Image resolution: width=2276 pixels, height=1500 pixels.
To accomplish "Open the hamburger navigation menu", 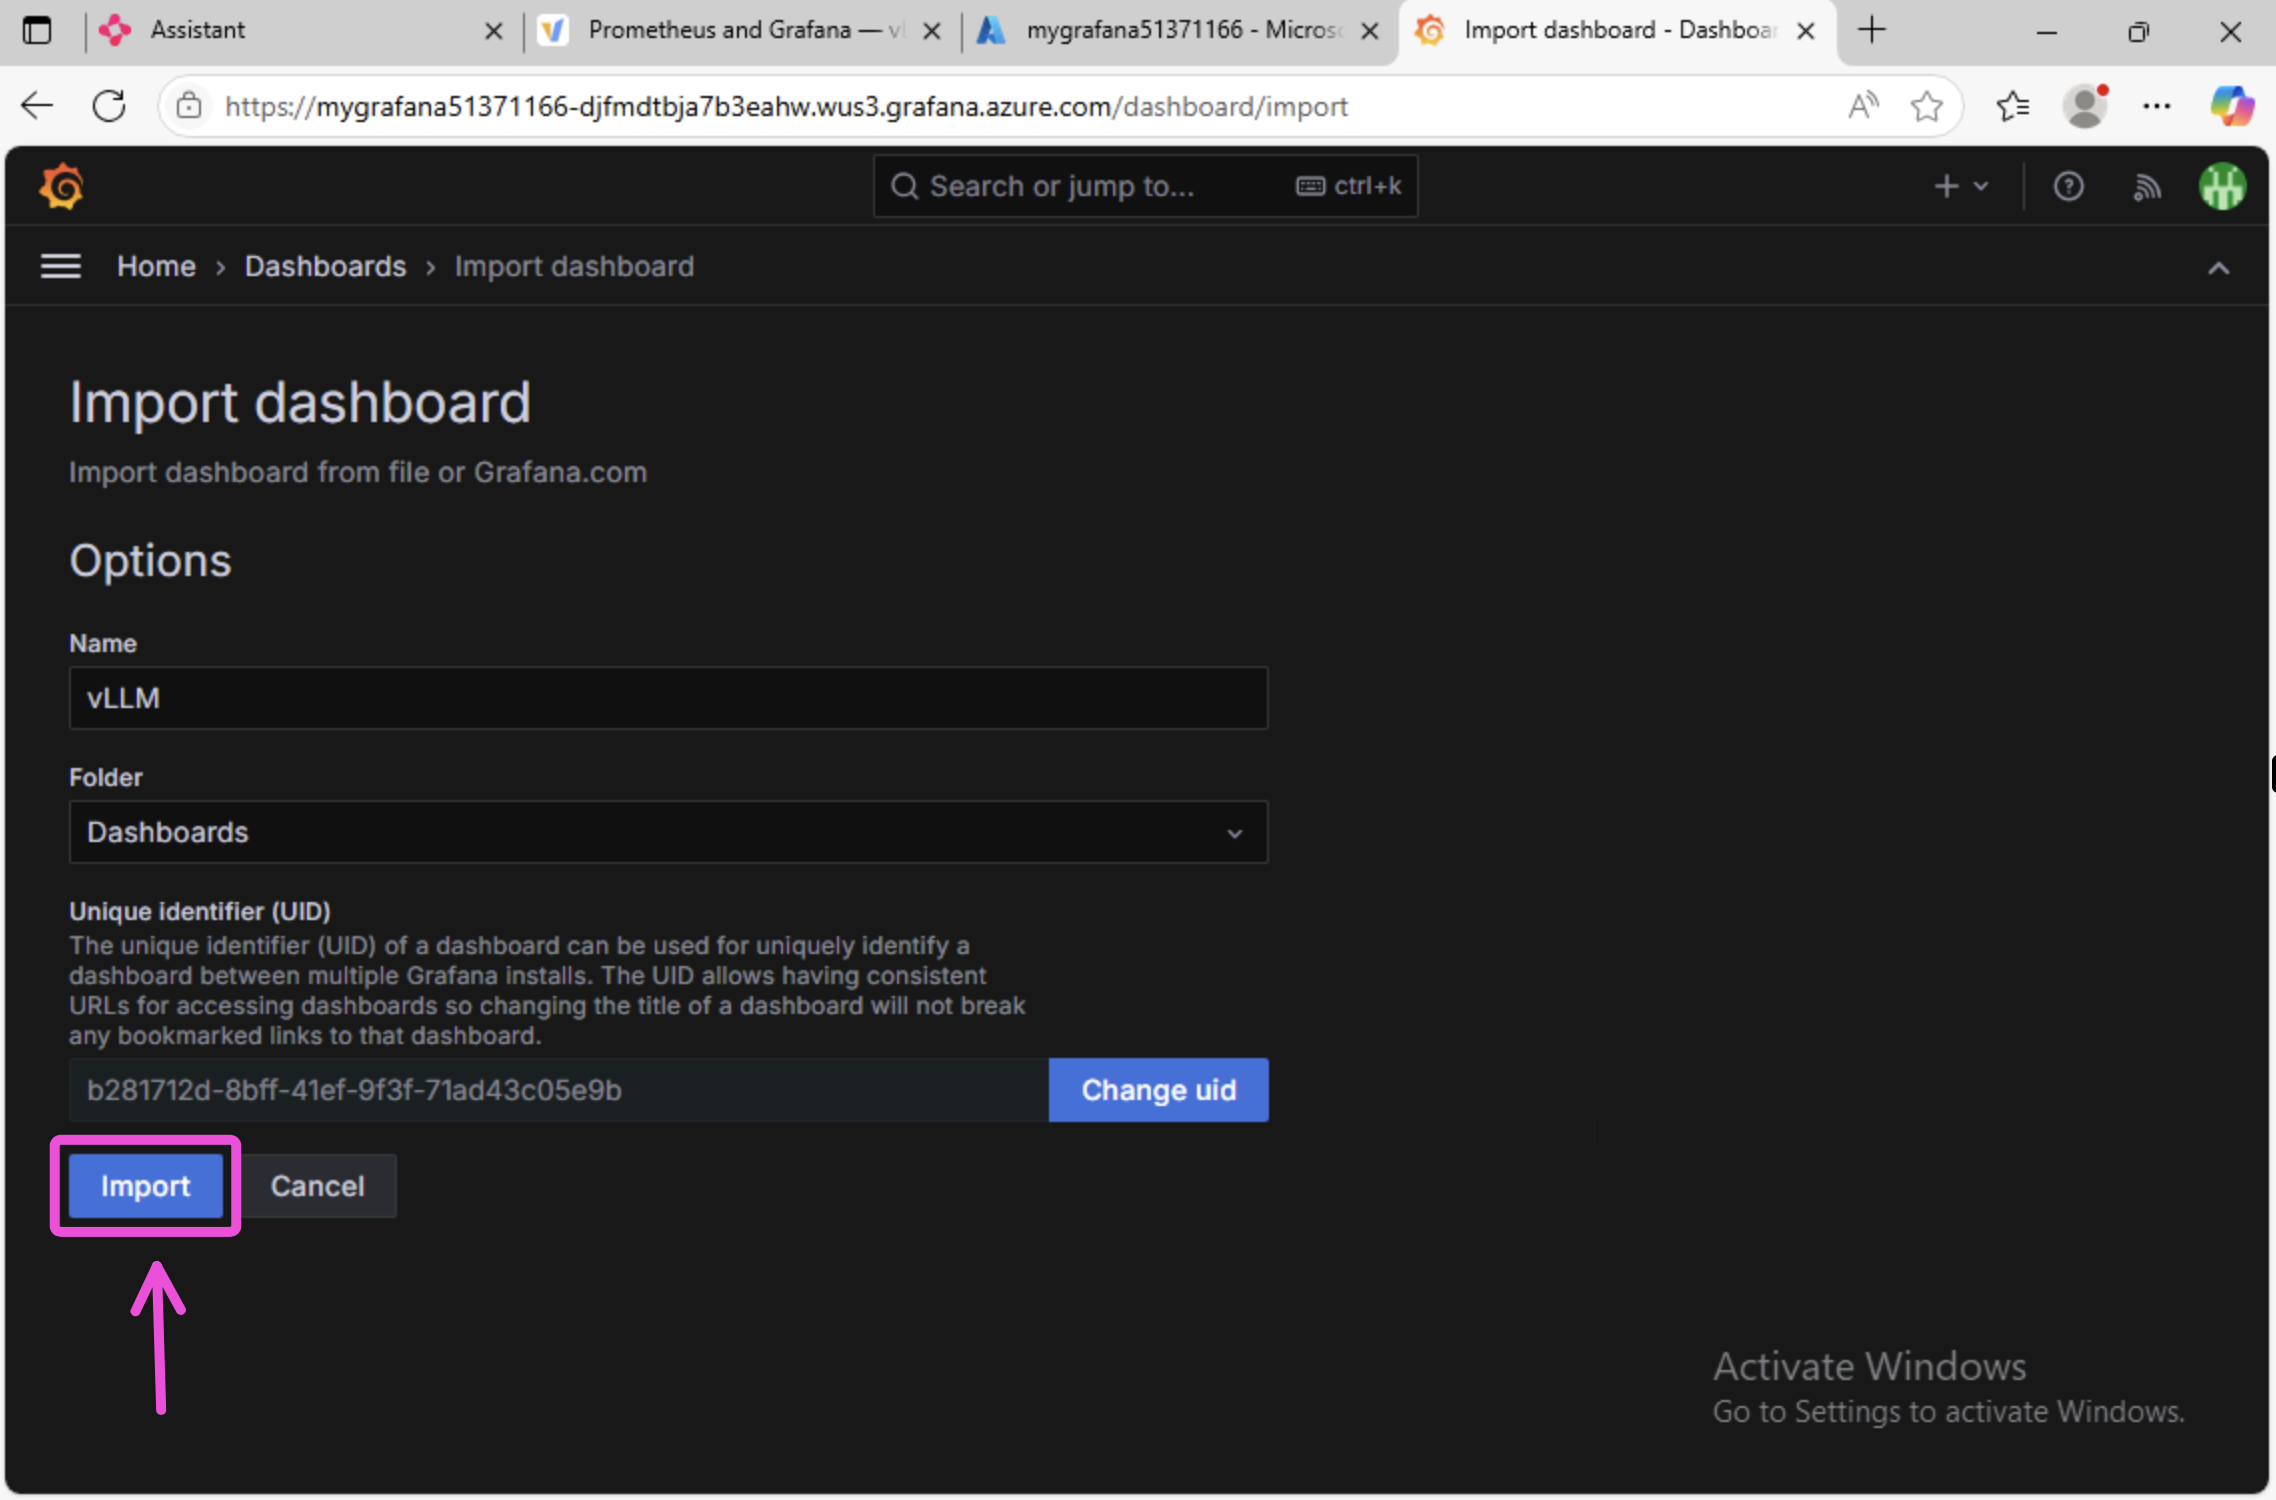I will tap(60, 266).
